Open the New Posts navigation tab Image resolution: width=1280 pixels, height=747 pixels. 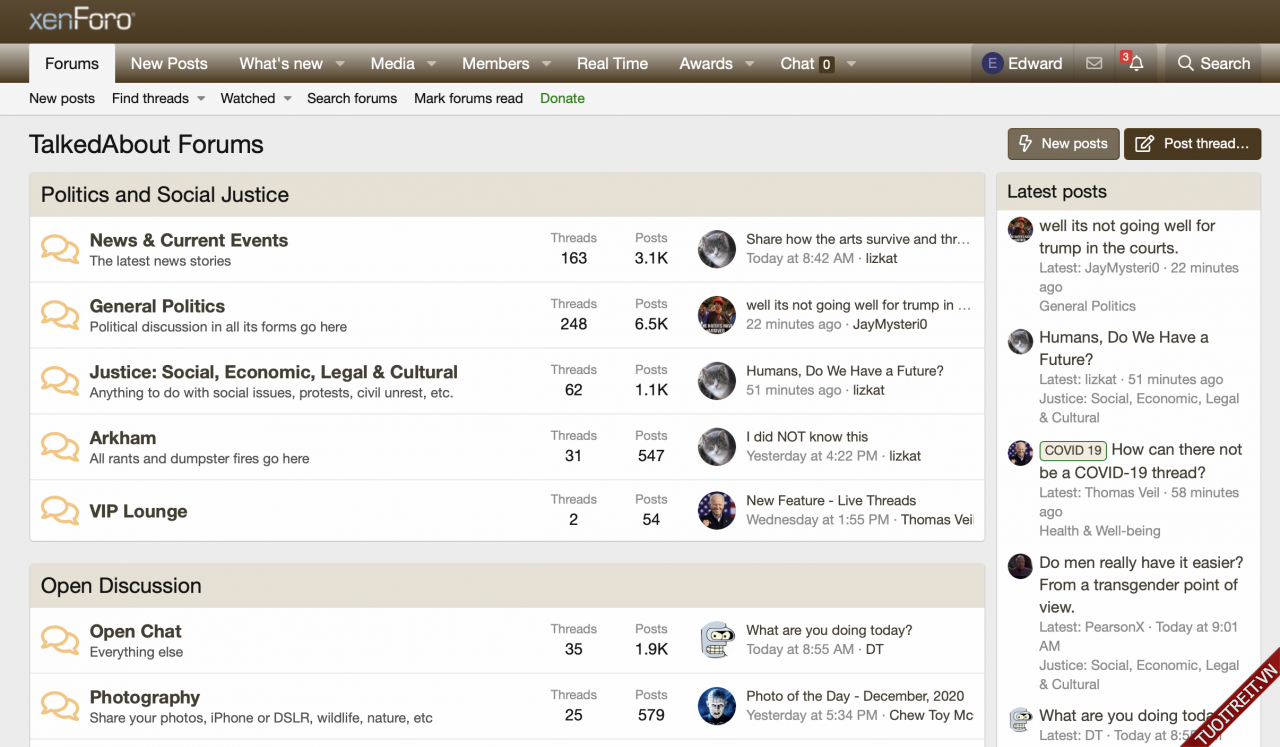[169, 63]
